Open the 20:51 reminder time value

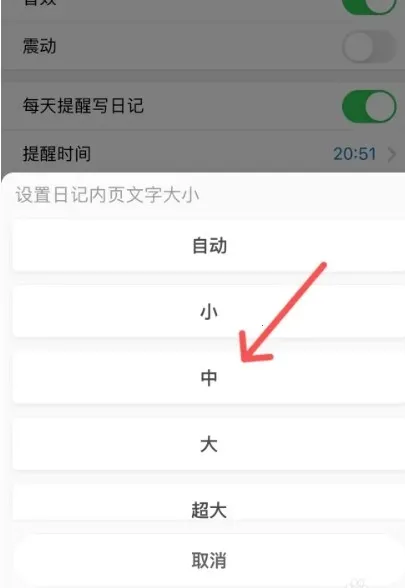point(355,154)
